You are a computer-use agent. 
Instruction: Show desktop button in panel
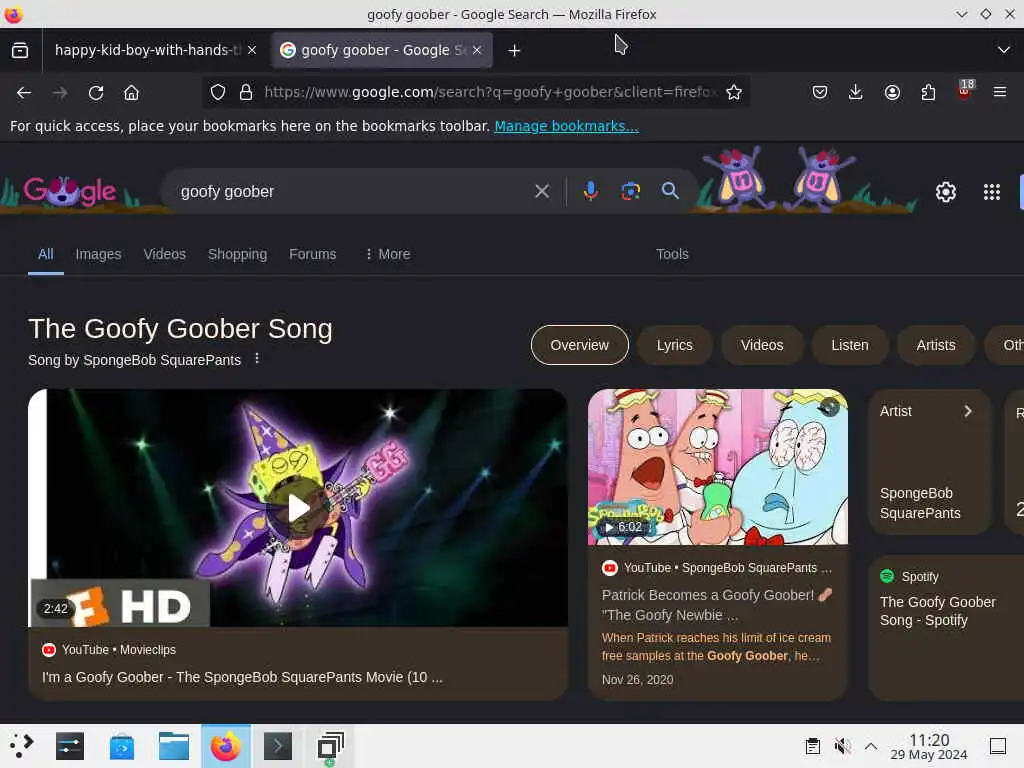pyautogui.click(x=997, y=746)
